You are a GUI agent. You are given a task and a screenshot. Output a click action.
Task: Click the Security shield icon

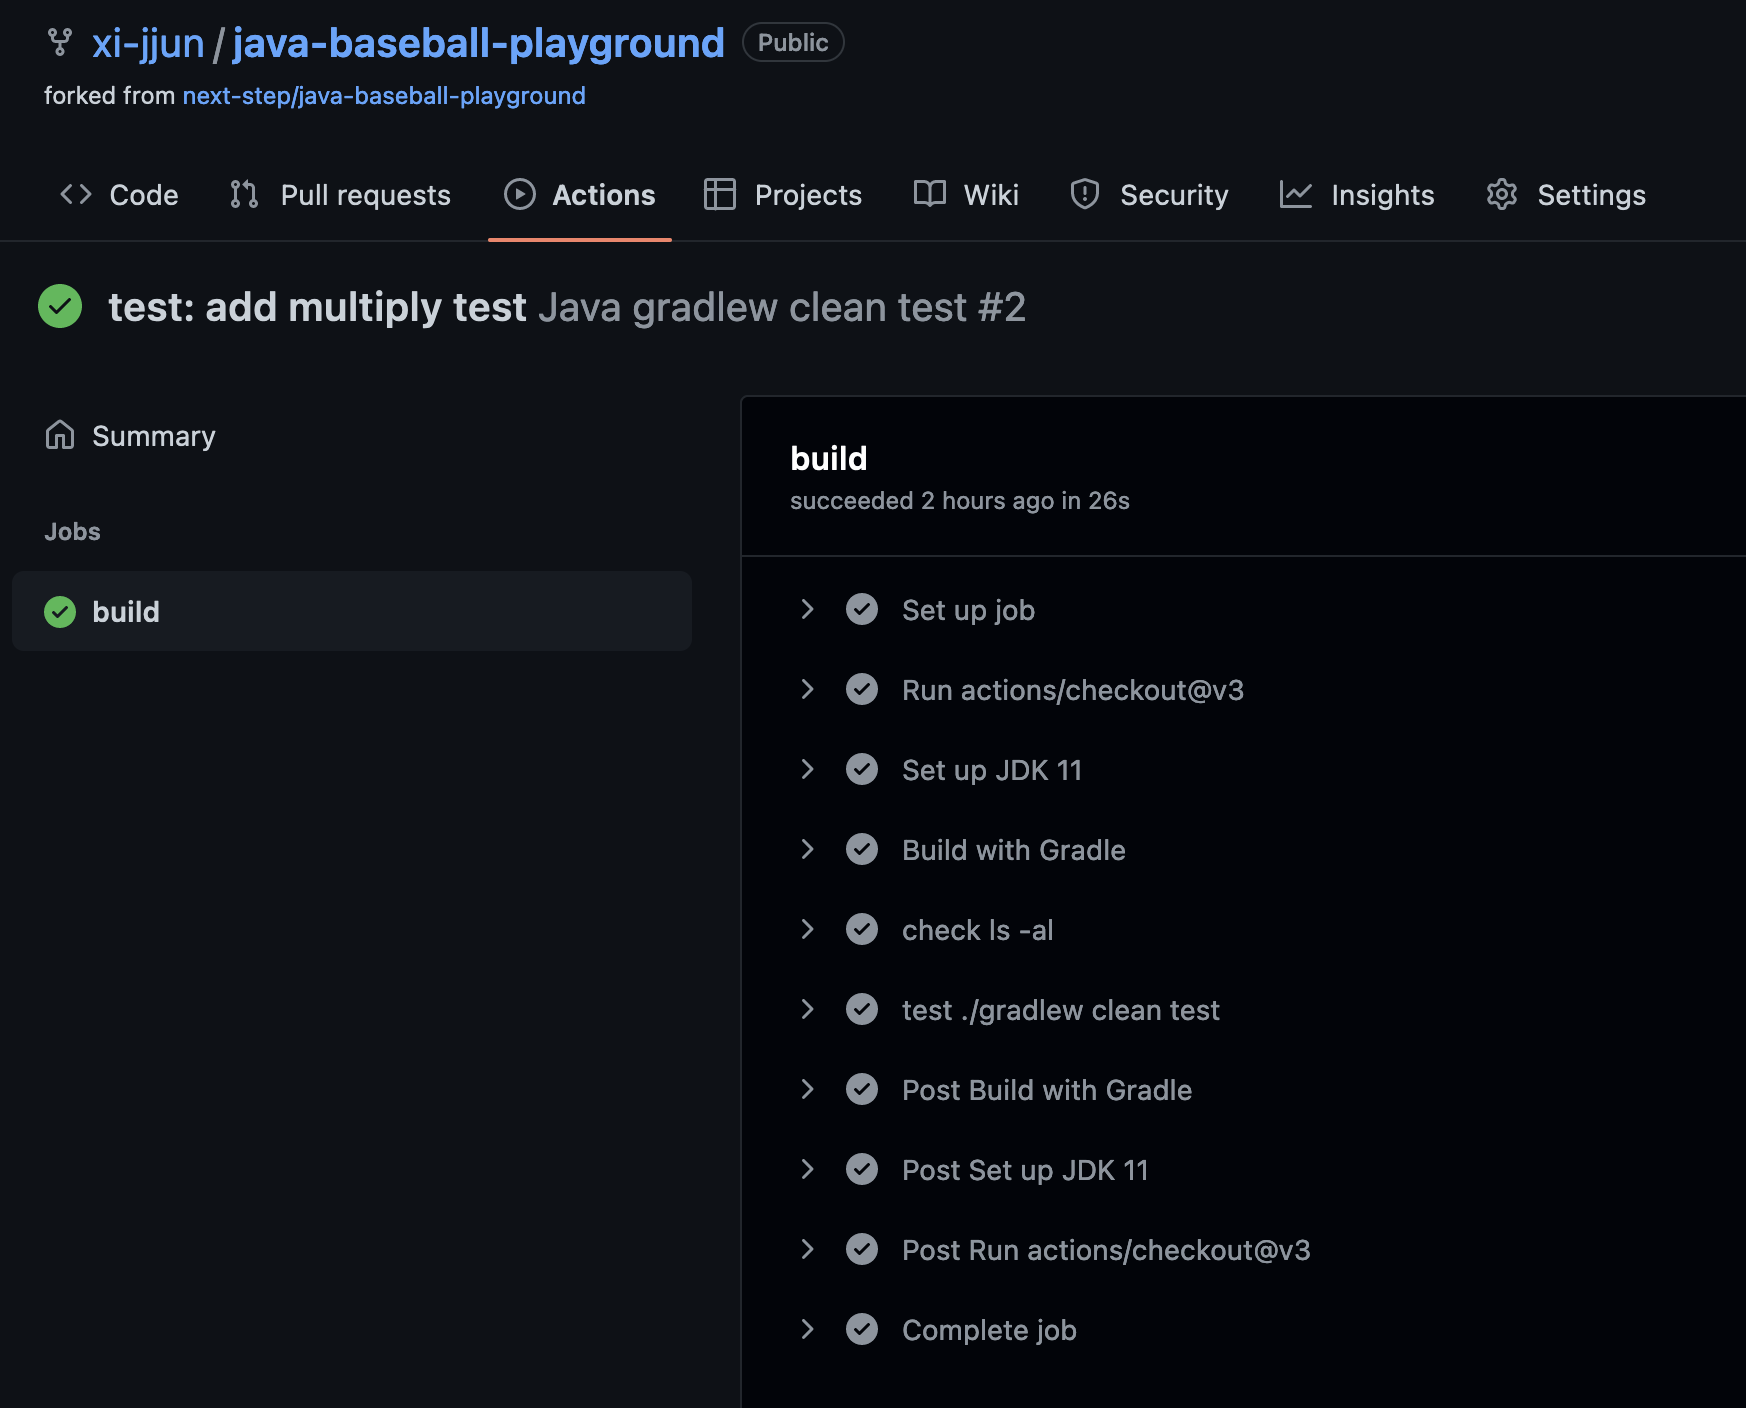[x=1084, y=194]
